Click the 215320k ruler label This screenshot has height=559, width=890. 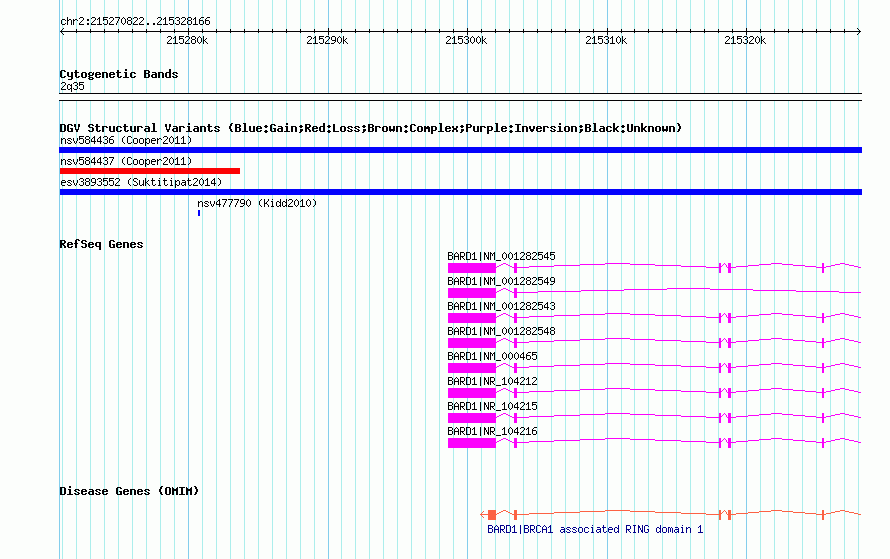tap(745, 40)
